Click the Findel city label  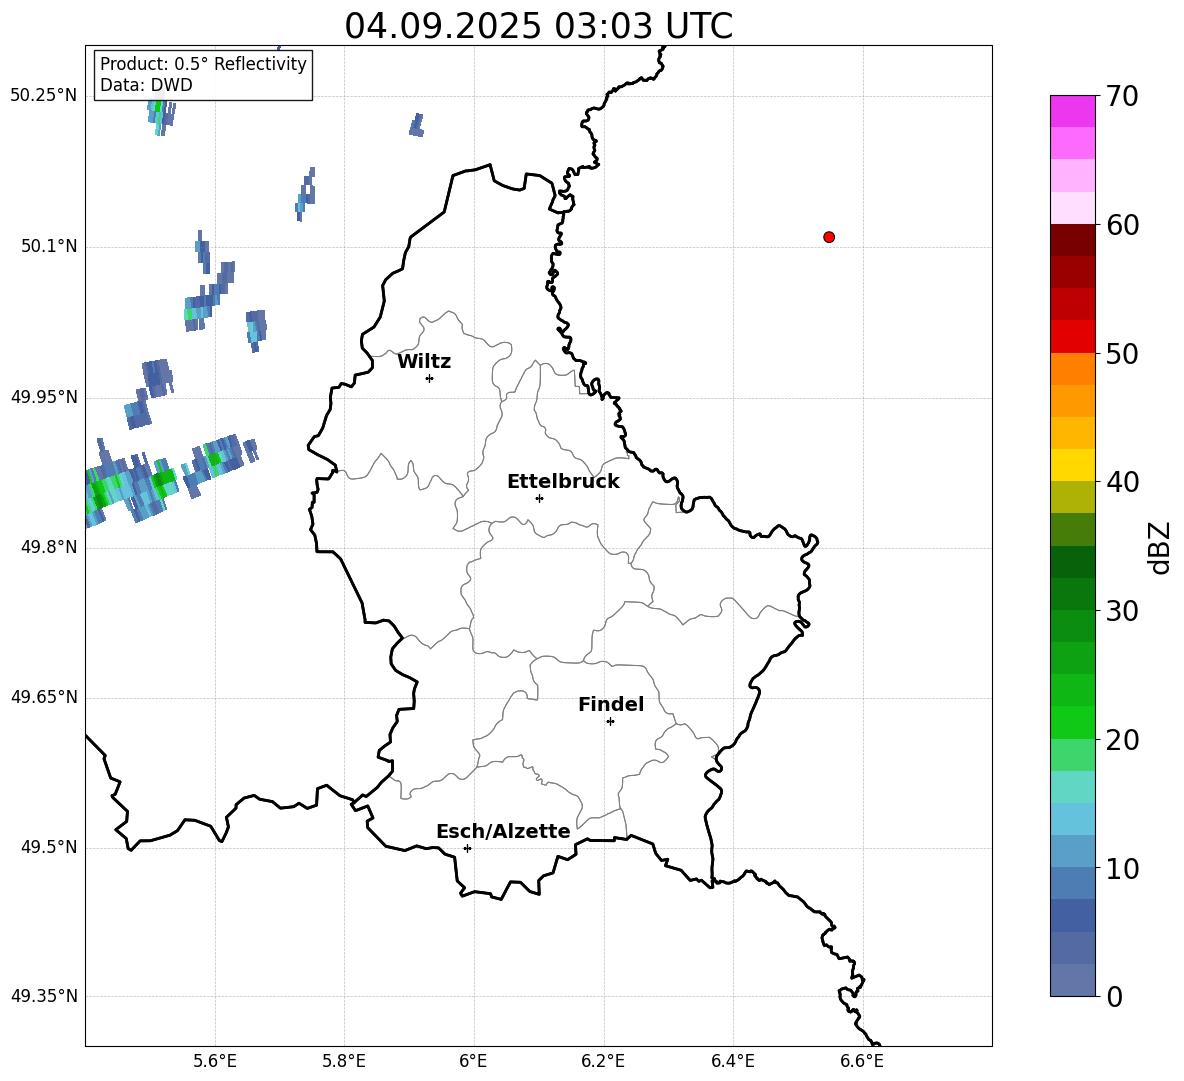611,704
